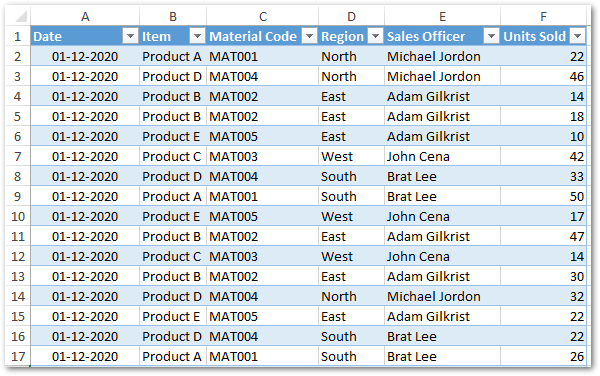Select units value 30 in row 13
The width and height of the screenshot is (600, 376).
click(543, 277)
